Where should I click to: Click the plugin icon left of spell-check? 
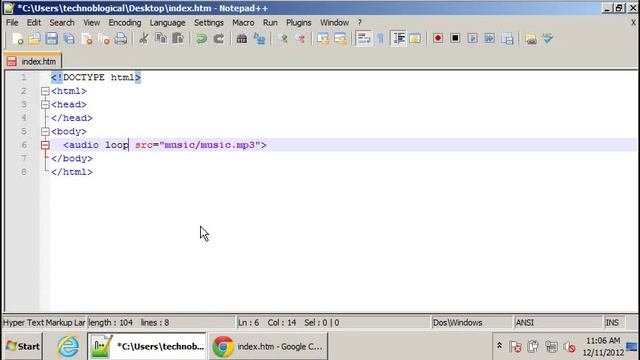[x=531, y=39]
